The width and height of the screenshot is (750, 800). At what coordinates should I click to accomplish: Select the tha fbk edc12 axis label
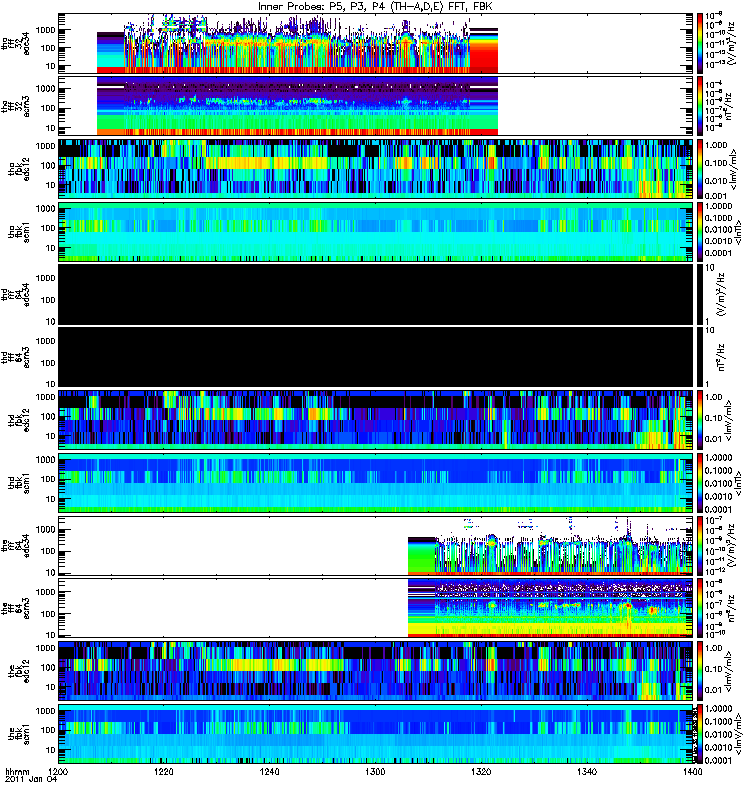point(19,169)
